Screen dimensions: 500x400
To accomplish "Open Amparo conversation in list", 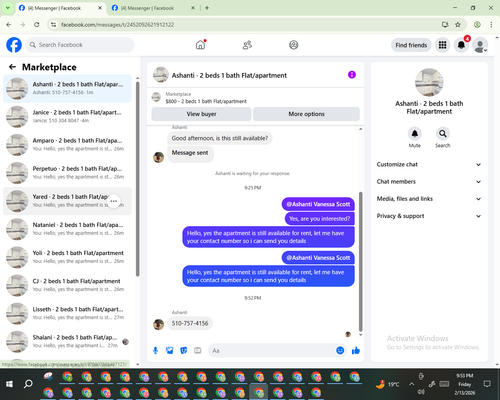I will coord(67,145).
